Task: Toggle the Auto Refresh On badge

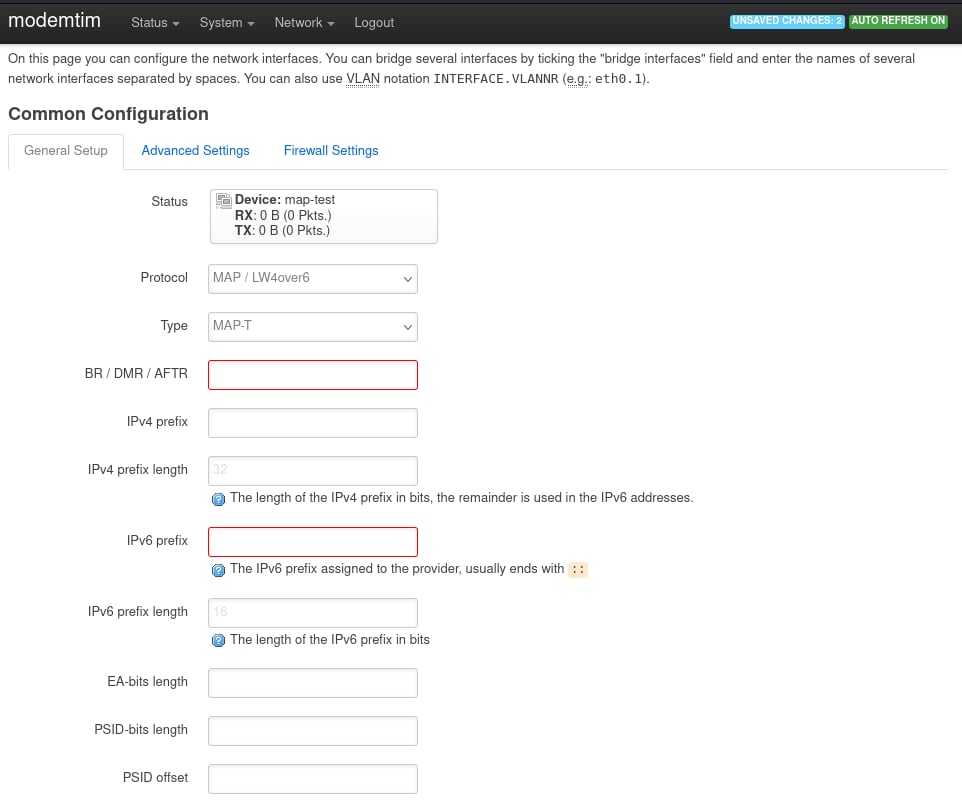Action: (898, 21)
